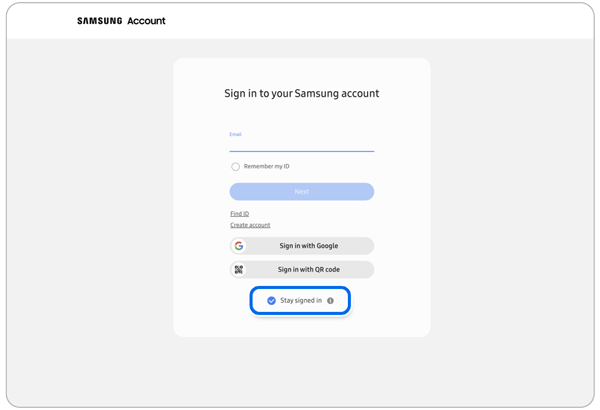This screenshot has width=600, height=410.
Task: Click the Remember my ID label text
Action: [x=266, y=167]
